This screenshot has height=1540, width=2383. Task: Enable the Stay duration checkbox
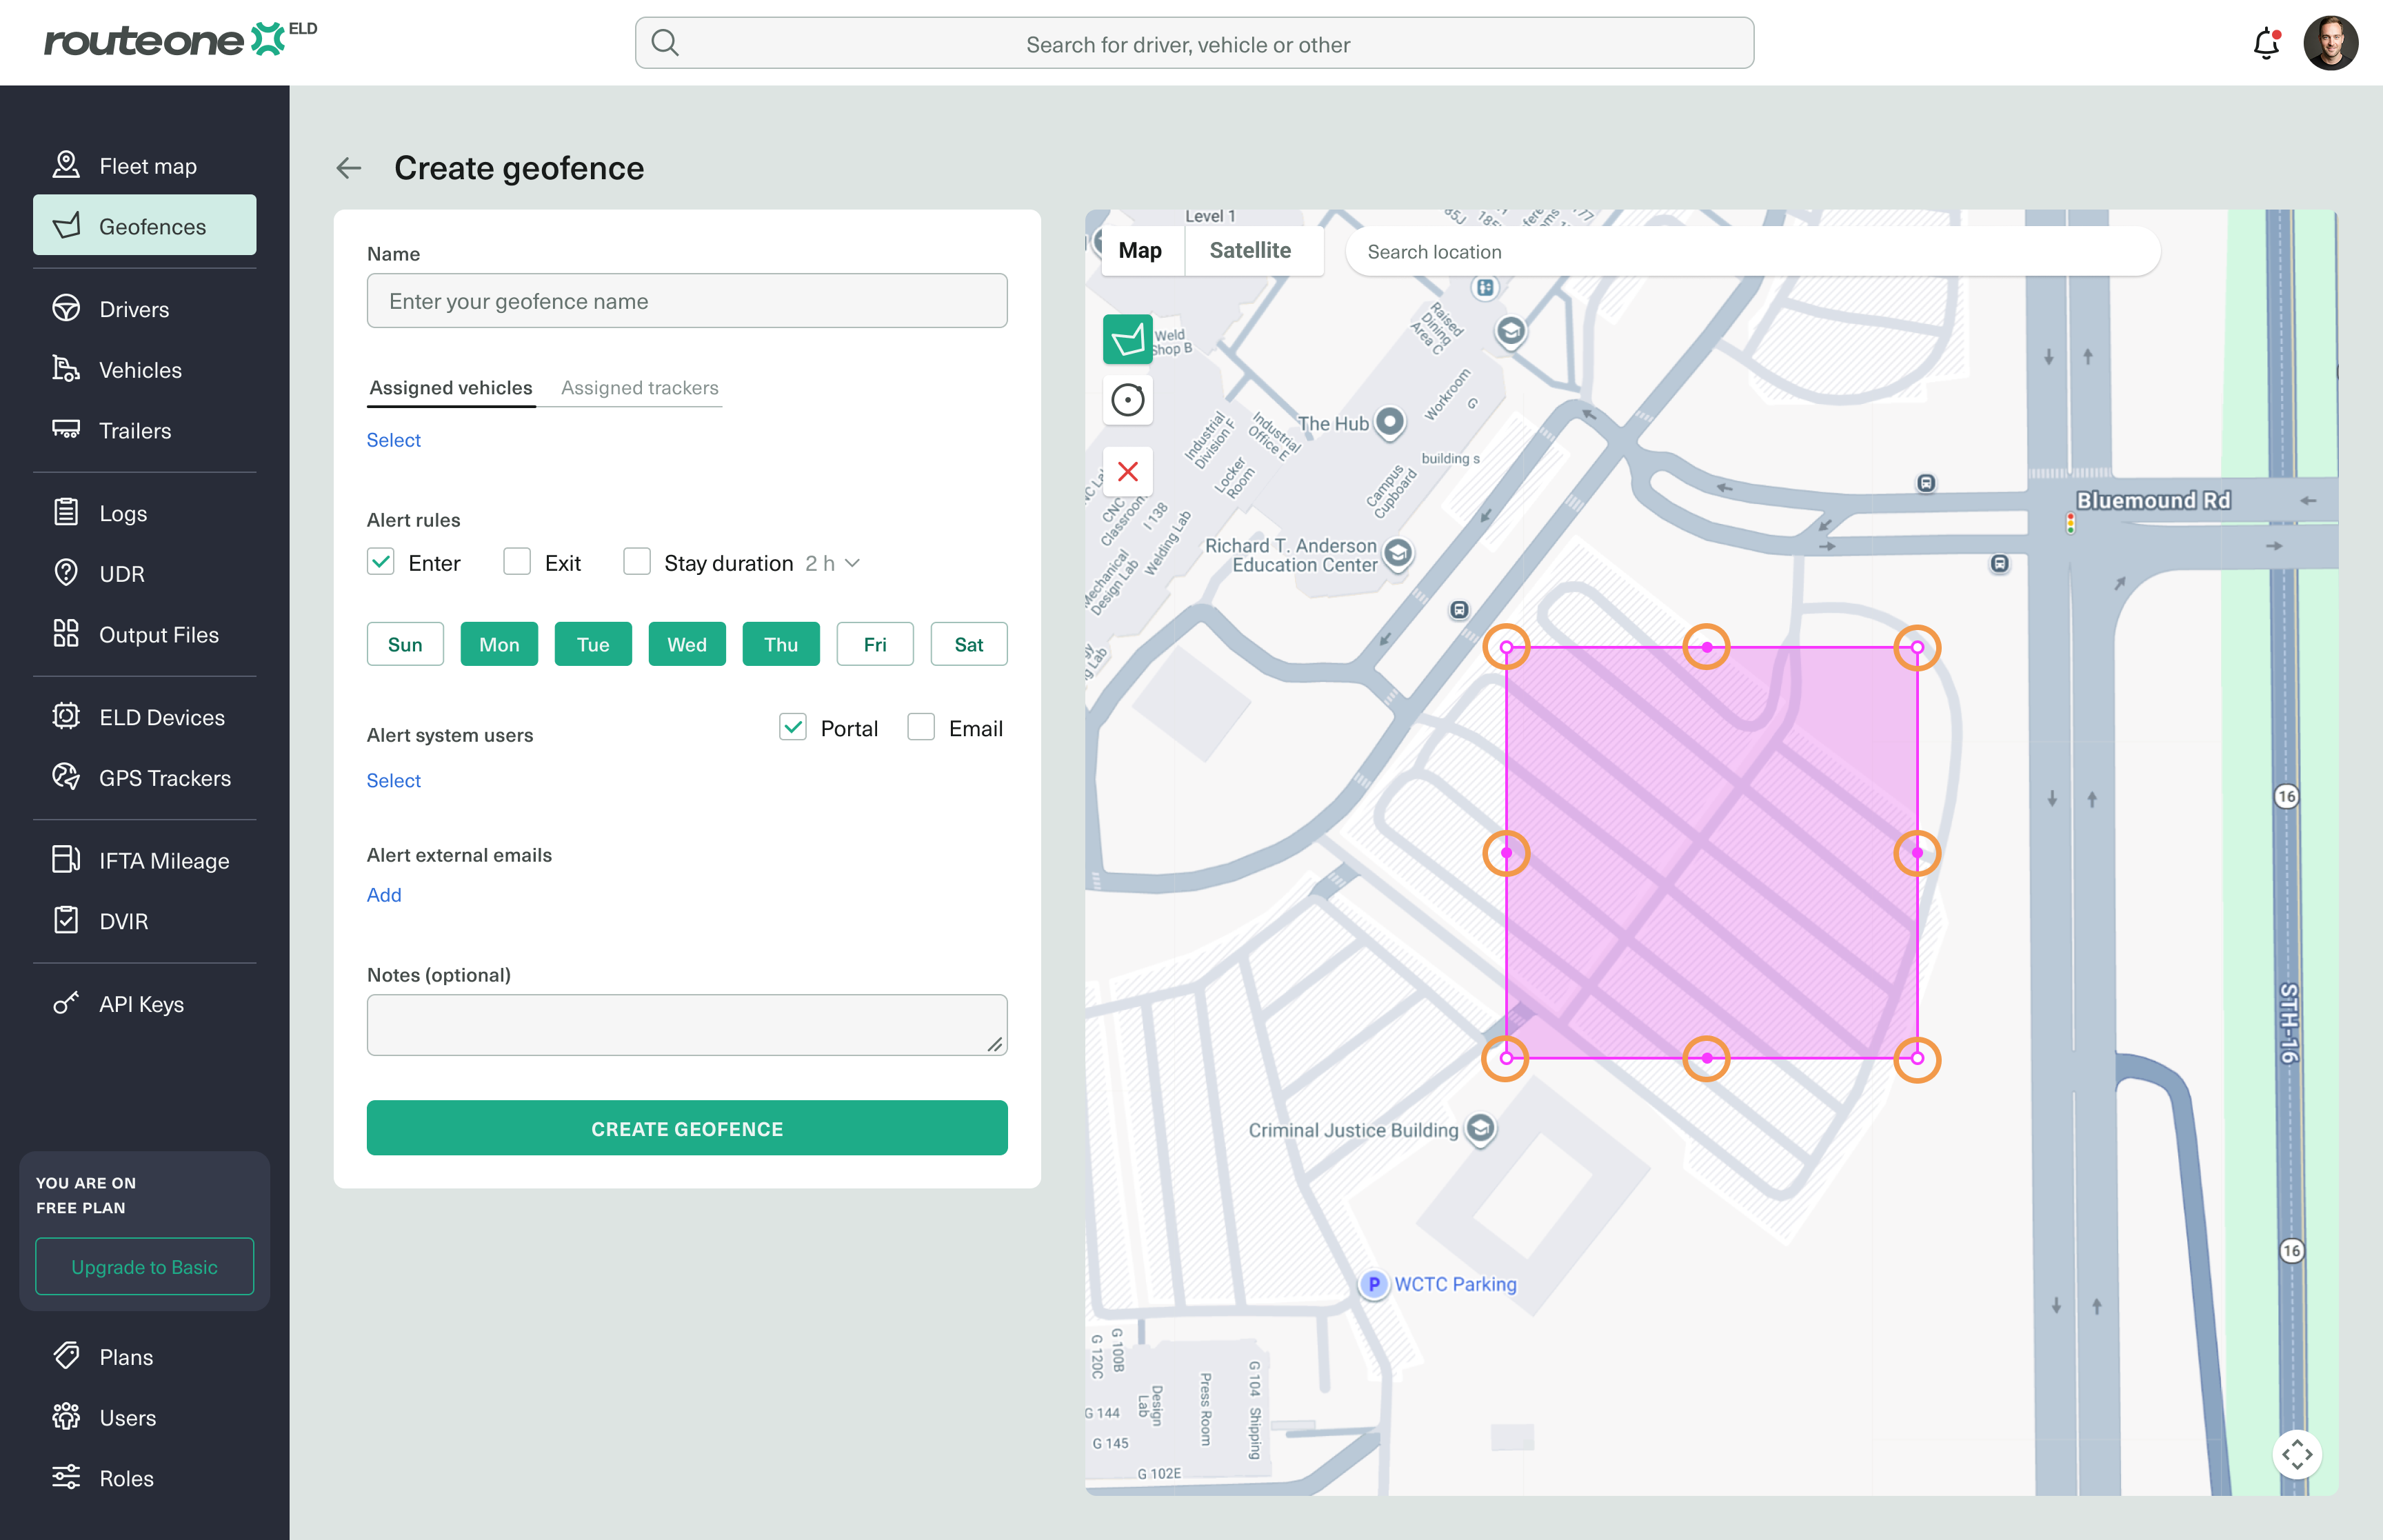coord(637,562)
